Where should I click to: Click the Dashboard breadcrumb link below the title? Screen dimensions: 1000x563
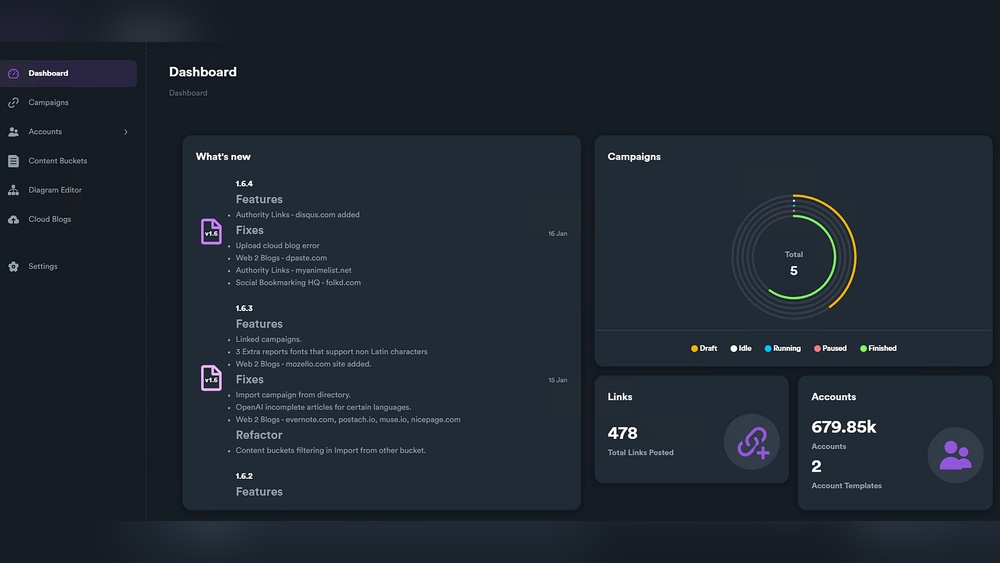(188, 93)
